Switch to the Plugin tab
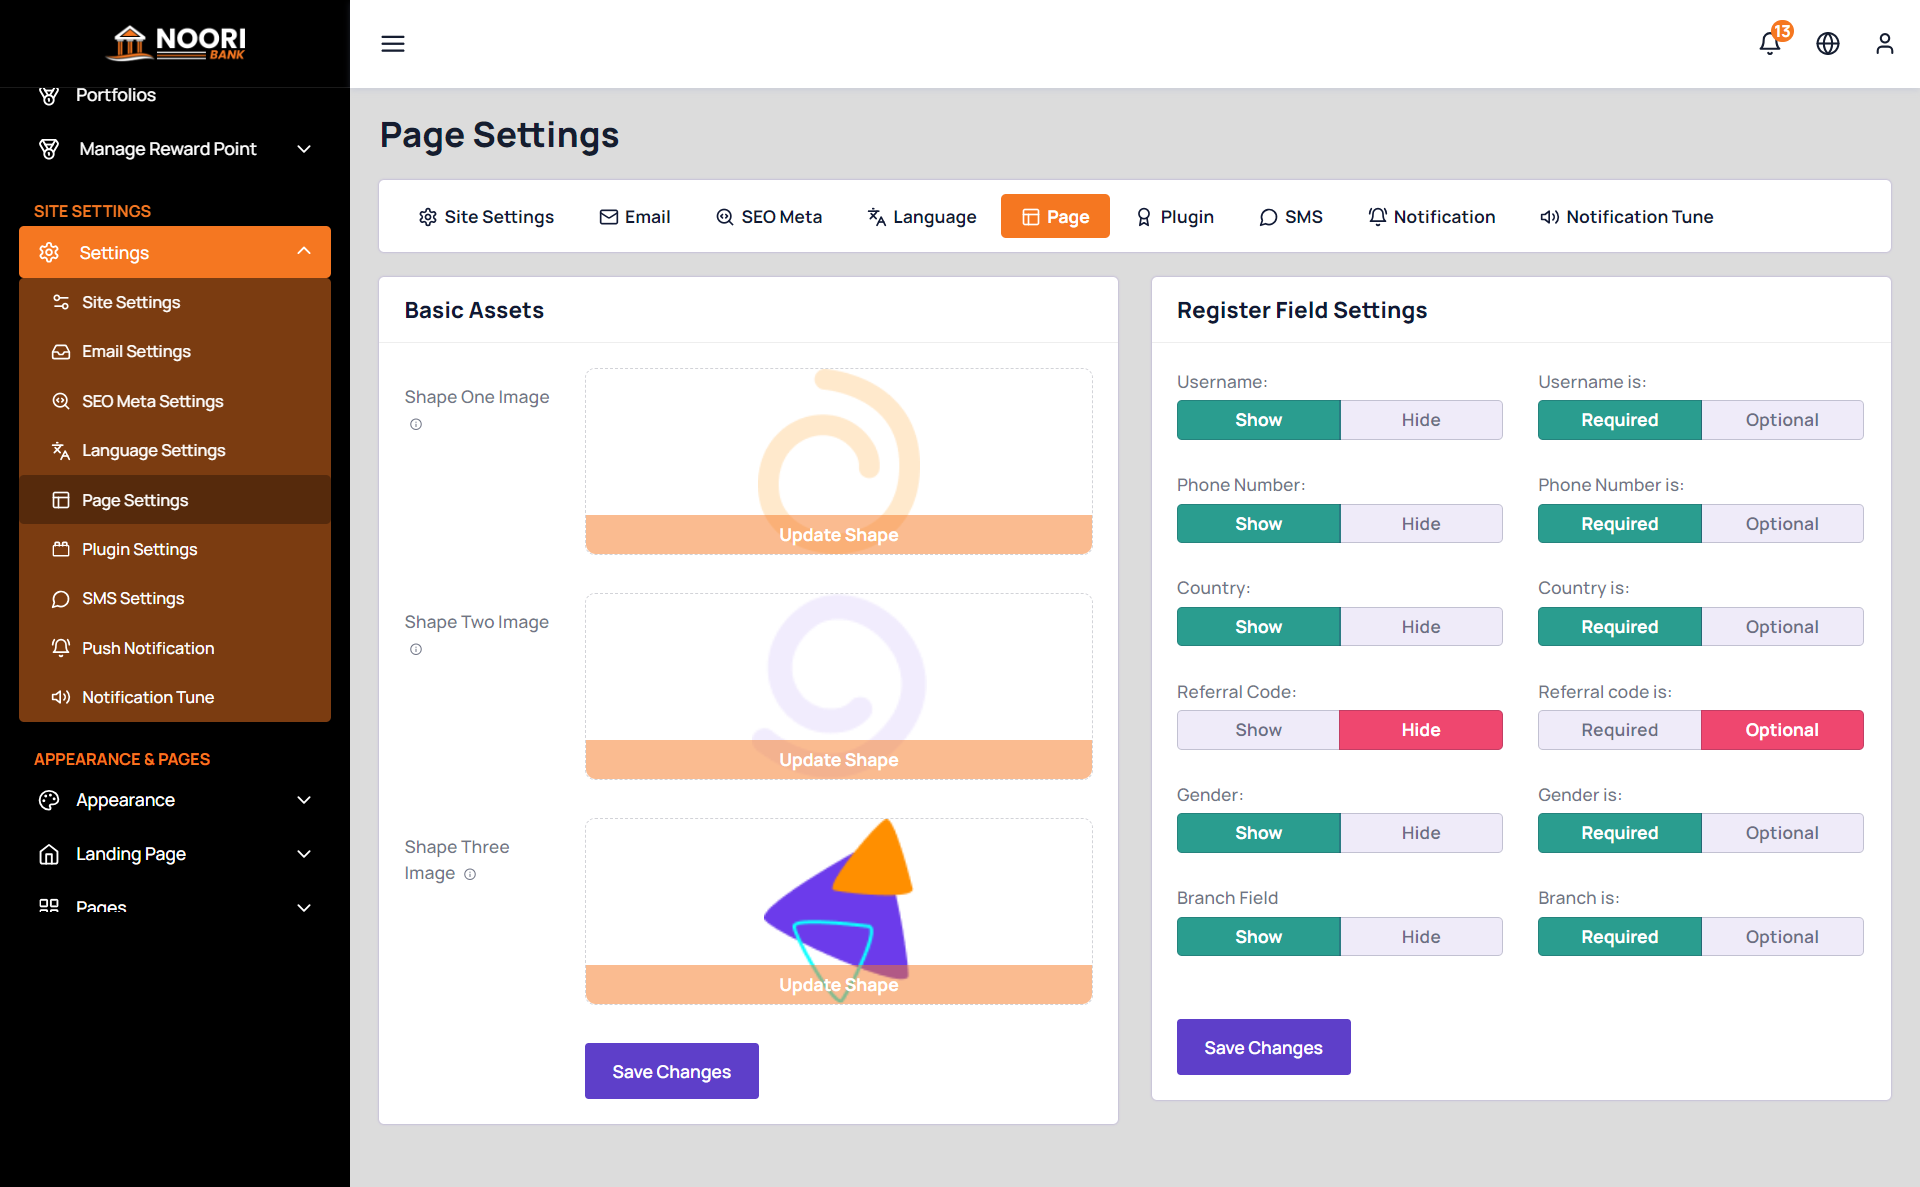The height and width of the screenshot is (1187, 1920). click(x=1174, y=216)
